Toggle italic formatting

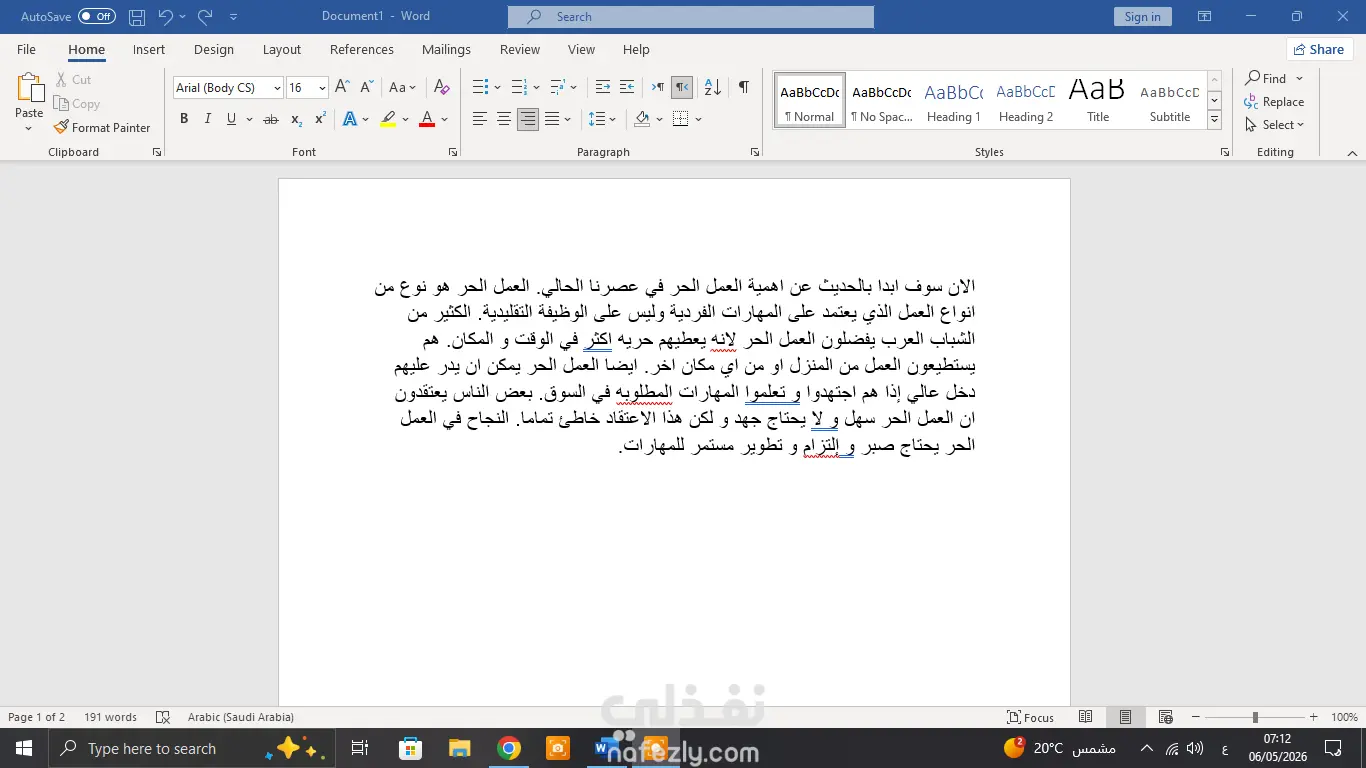(x=208, y=119)
